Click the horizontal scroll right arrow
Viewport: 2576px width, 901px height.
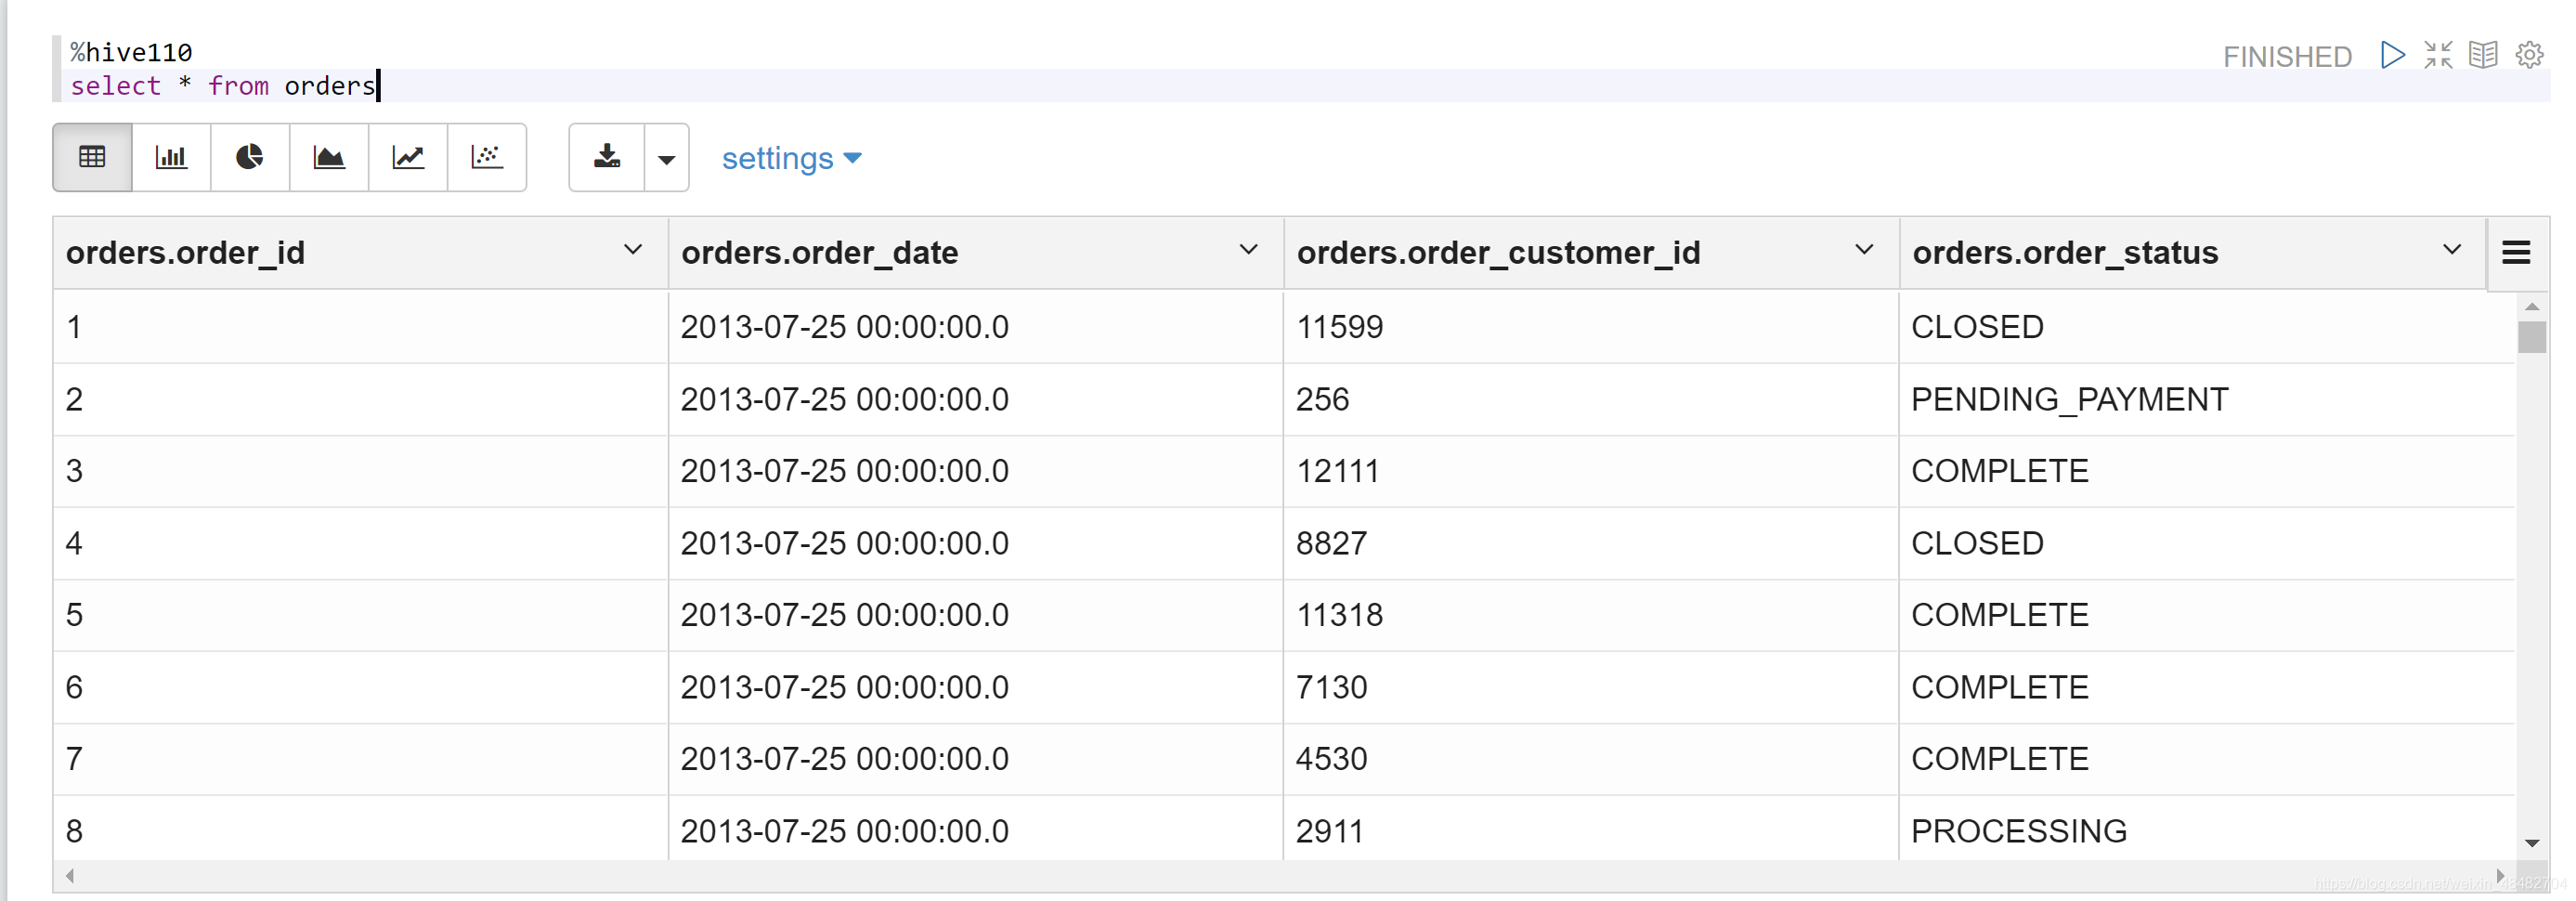pos(2499,876)
